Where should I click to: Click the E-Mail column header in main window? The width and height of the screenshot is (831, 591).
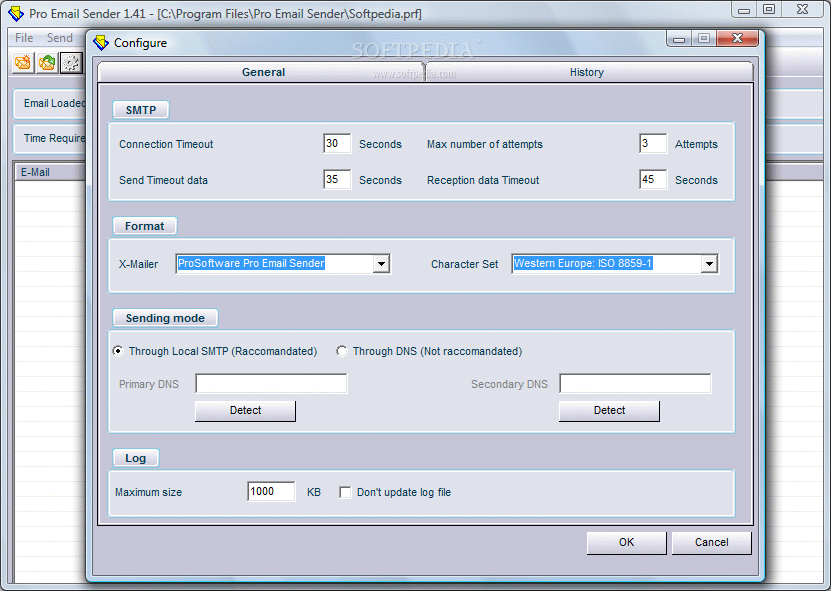click(50, 172)
